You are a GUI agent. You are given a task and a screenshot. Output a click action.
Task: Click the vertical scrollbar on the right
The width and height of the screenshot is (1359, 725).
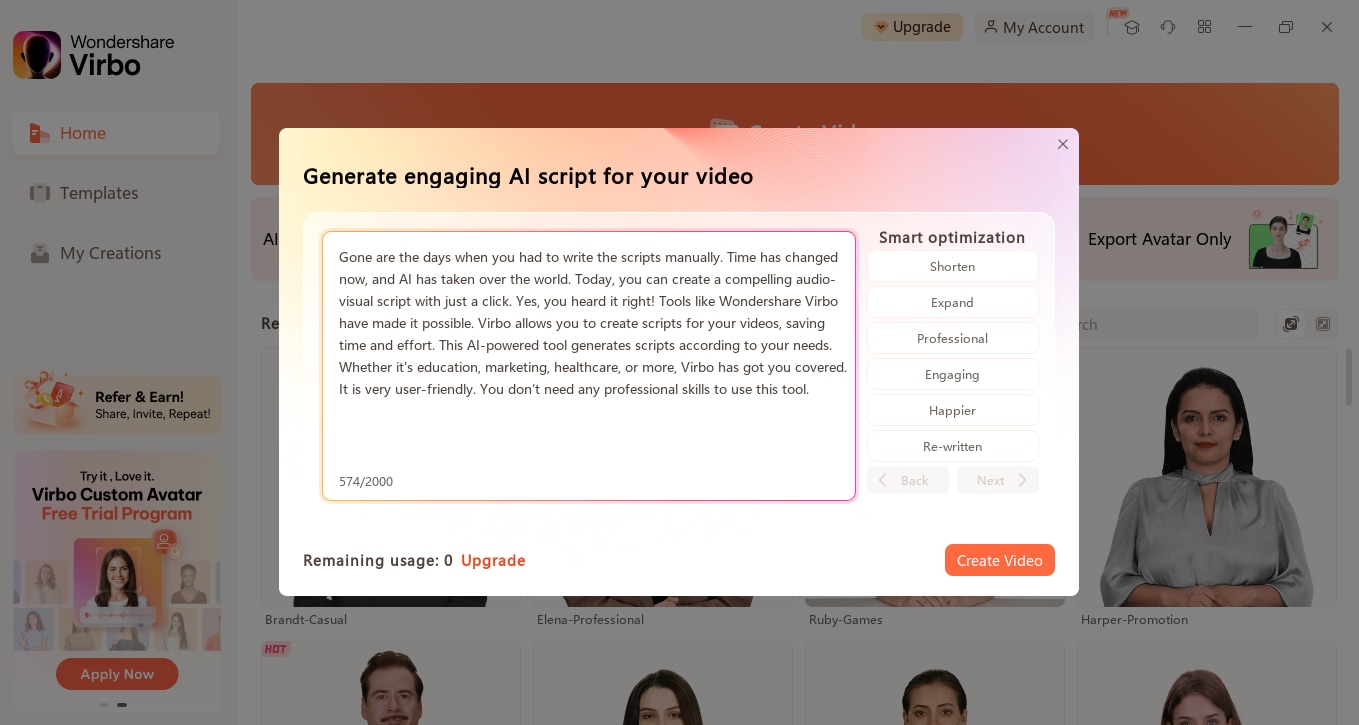point(1349,376)
